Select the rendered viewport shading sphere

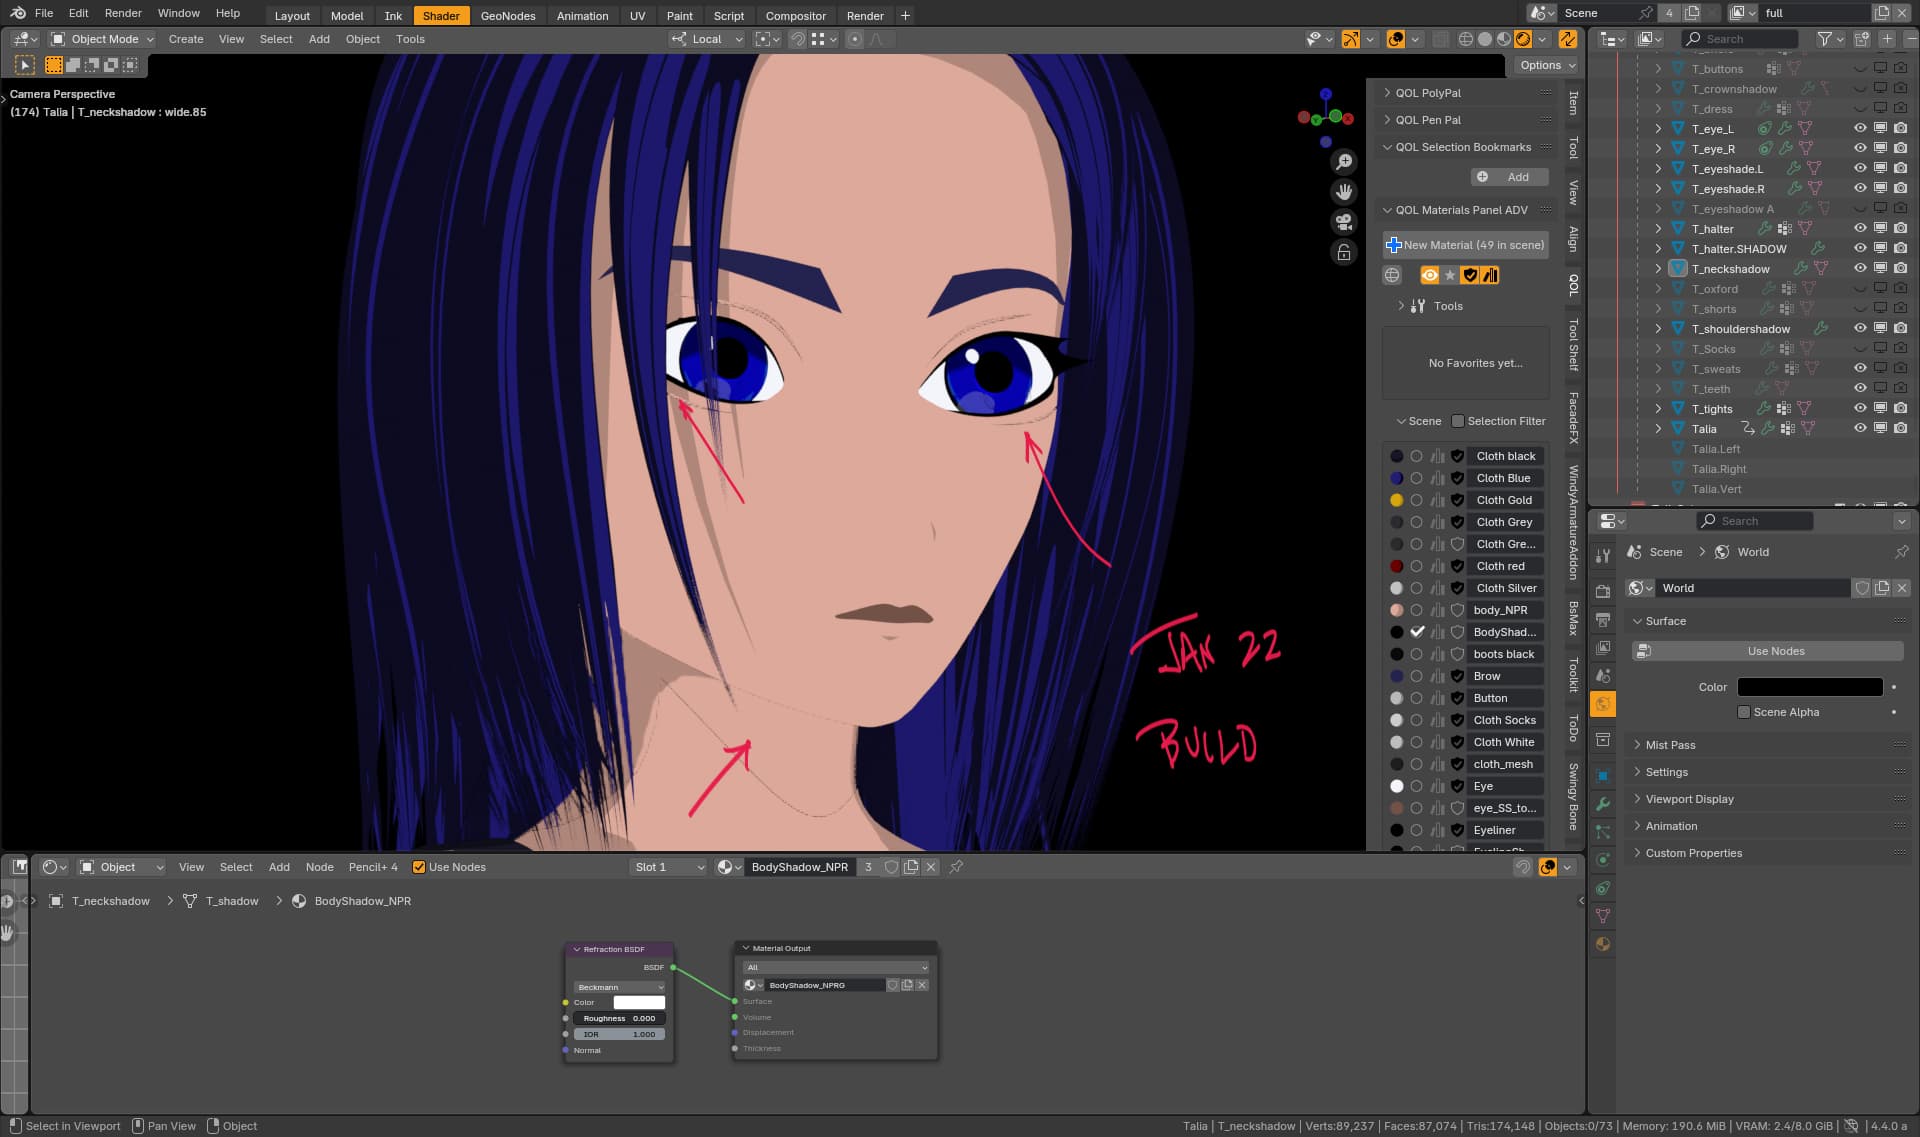(x=1522, y=39)
